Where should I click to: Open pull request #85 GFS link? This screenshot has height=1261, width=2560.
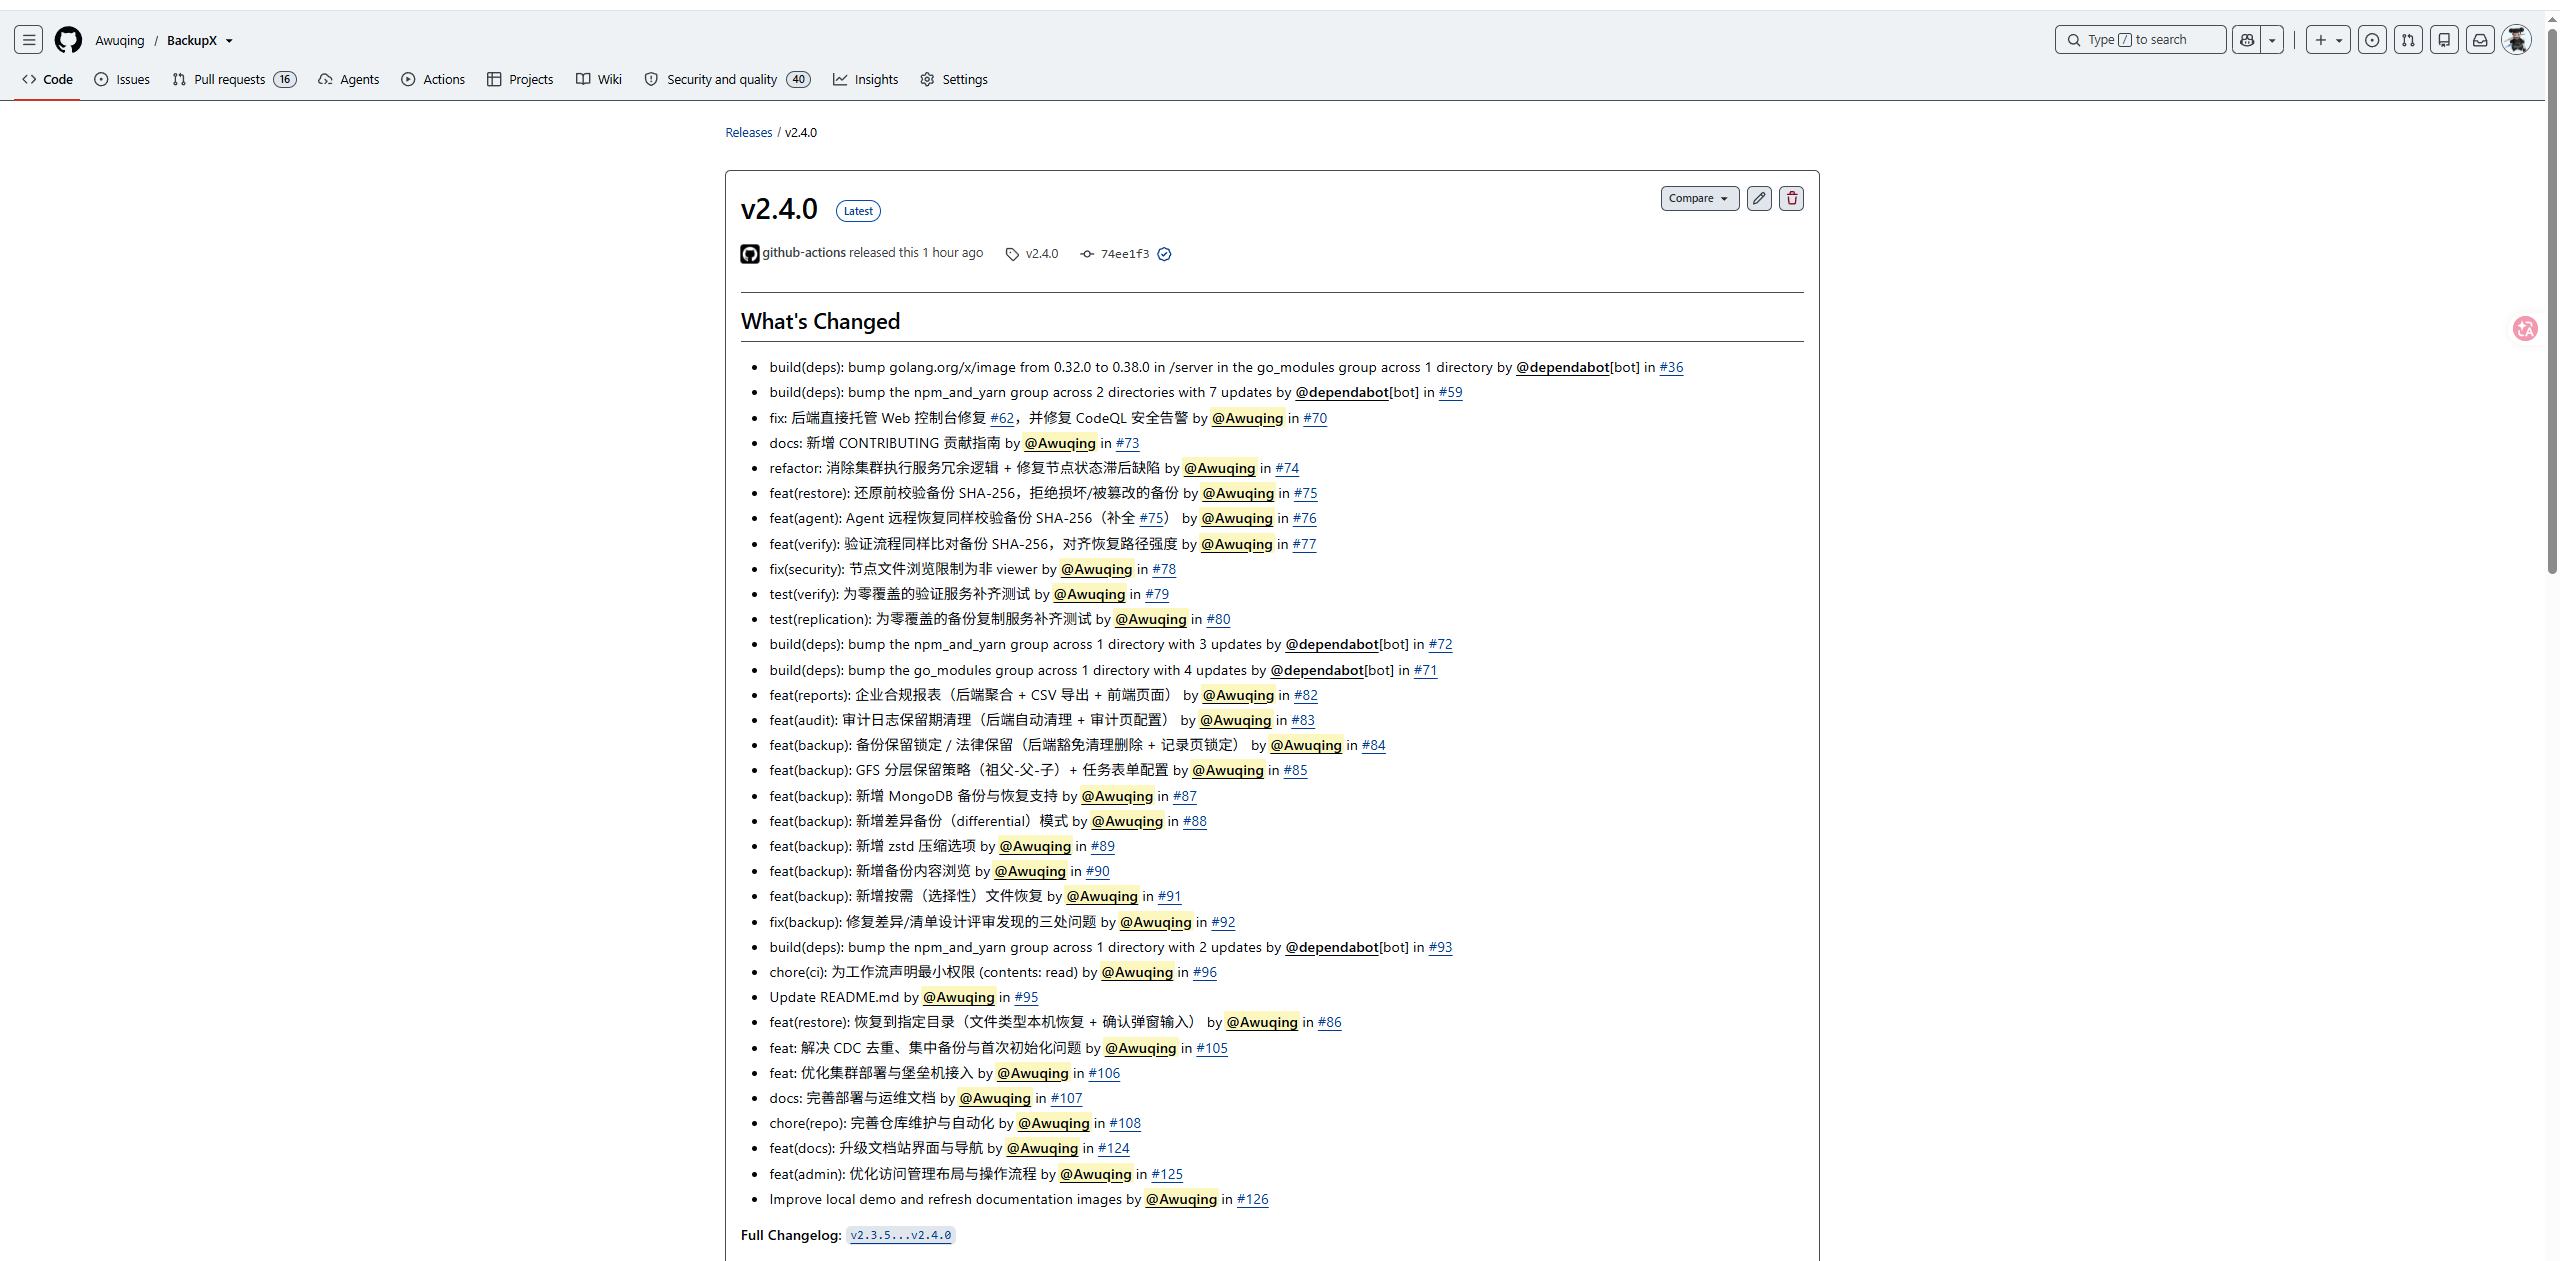point(1295,770)
